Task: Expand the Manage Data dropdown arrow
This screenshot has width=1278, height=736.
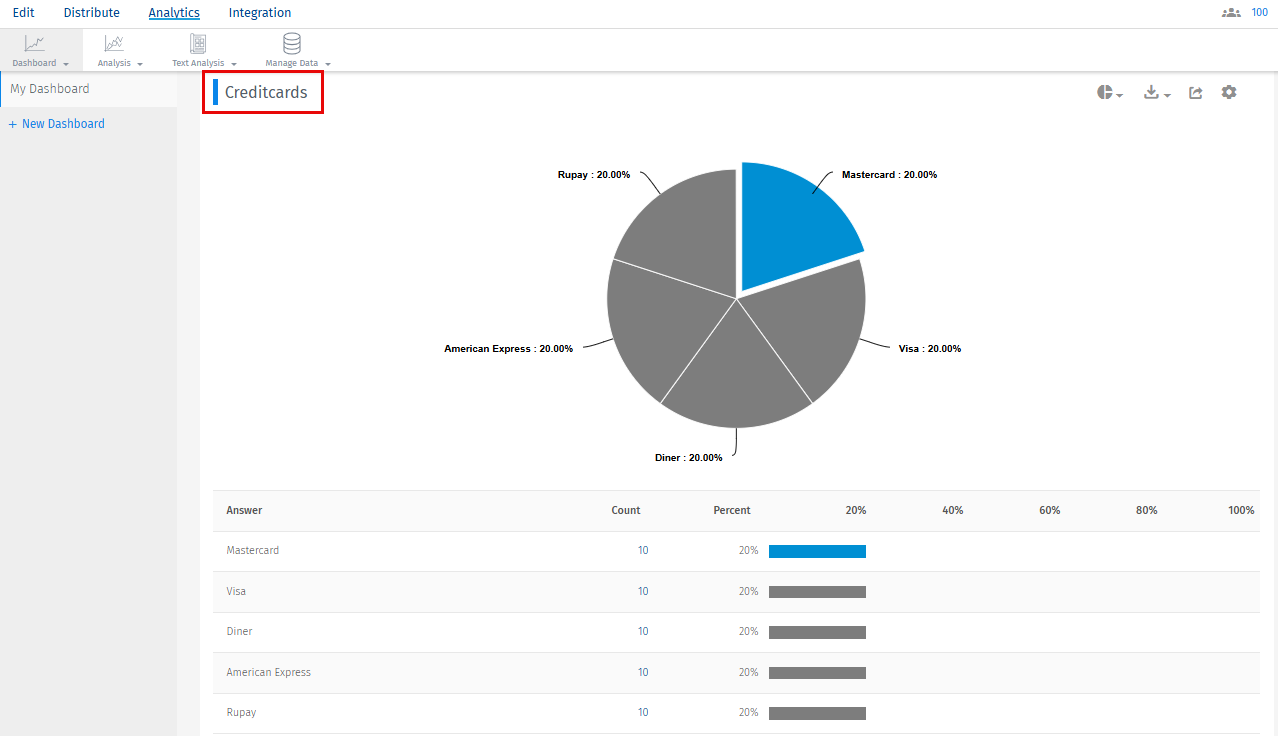Action: [327, 64]
